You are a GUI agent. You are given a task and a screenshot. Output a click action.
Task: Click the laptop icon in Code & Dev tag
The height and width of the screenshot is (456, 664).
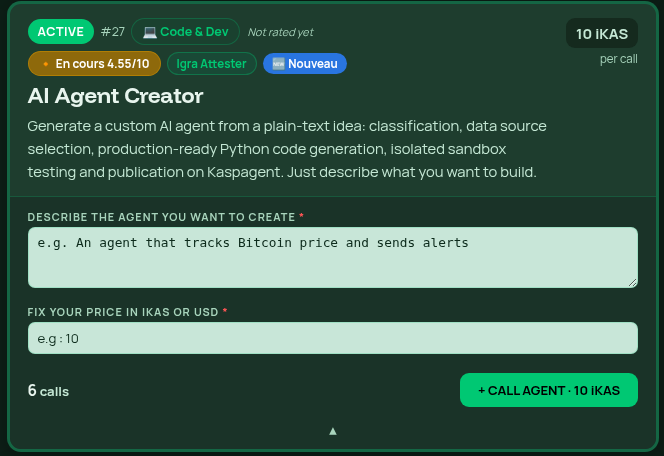point(149,32)
